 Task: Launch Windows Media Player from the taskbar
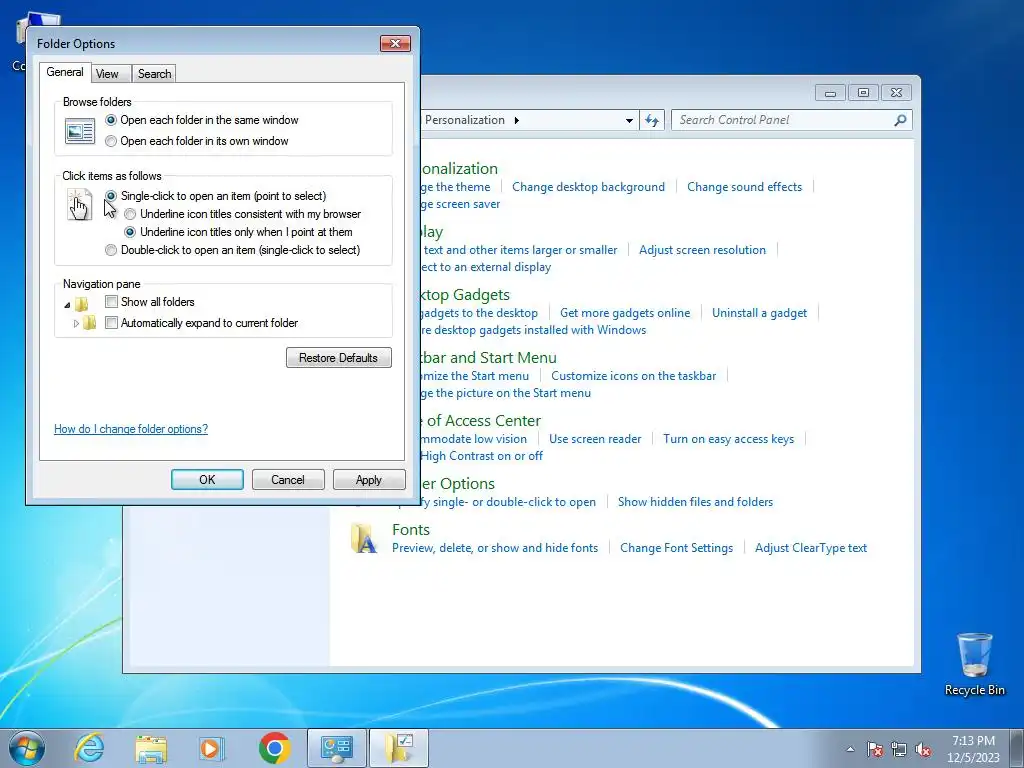(x=212, y=748)
